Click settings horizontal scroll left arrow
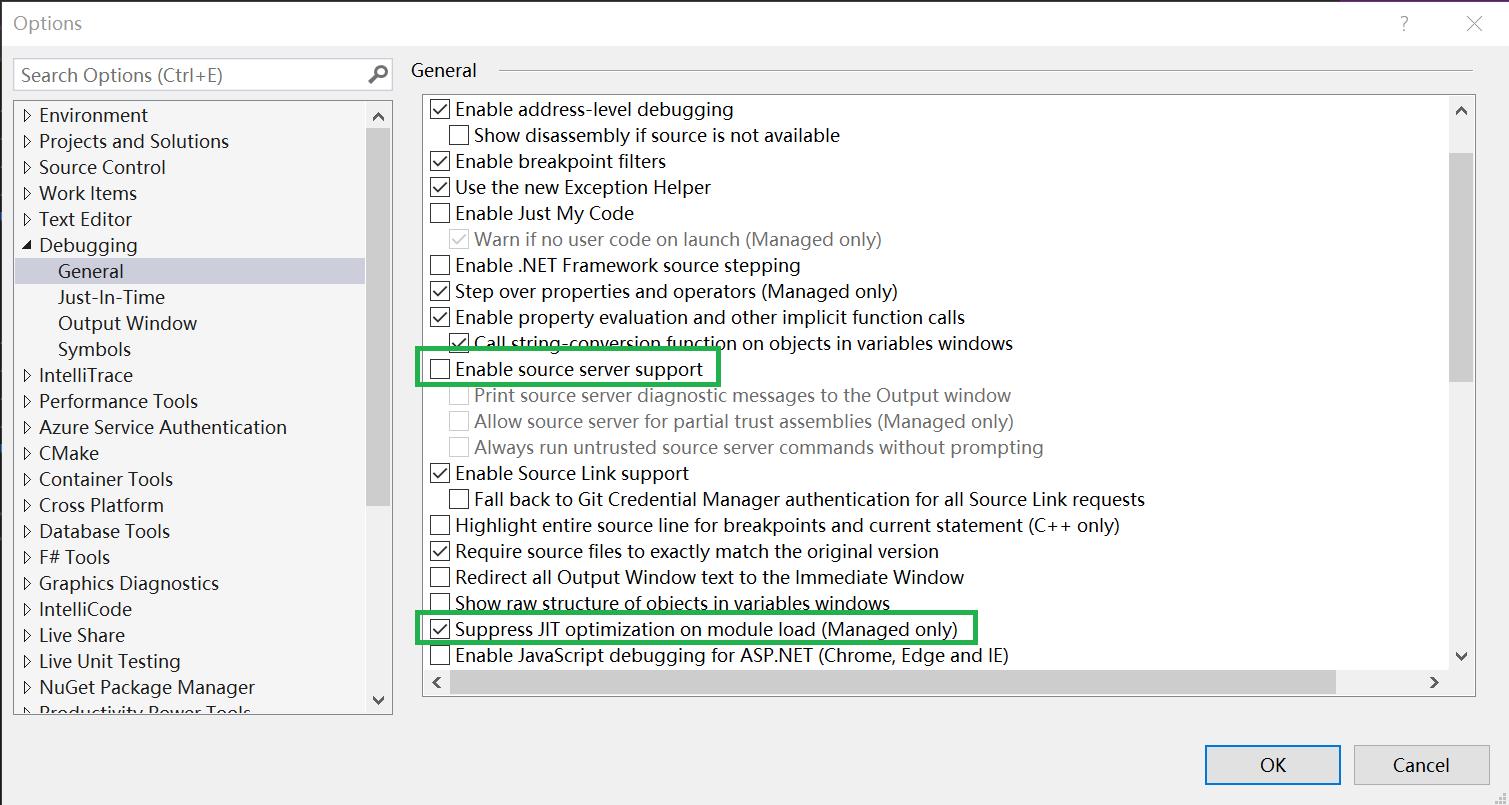The height and width of the screenshot is (805, 1509). pyautogui.click(x=436, y=682)
